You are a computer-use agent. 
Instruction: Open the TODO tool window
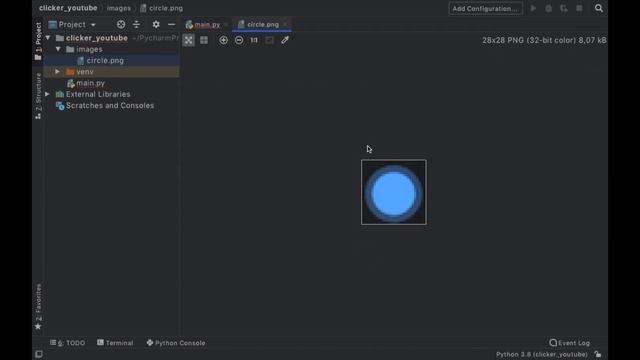[x=68, y=343]
